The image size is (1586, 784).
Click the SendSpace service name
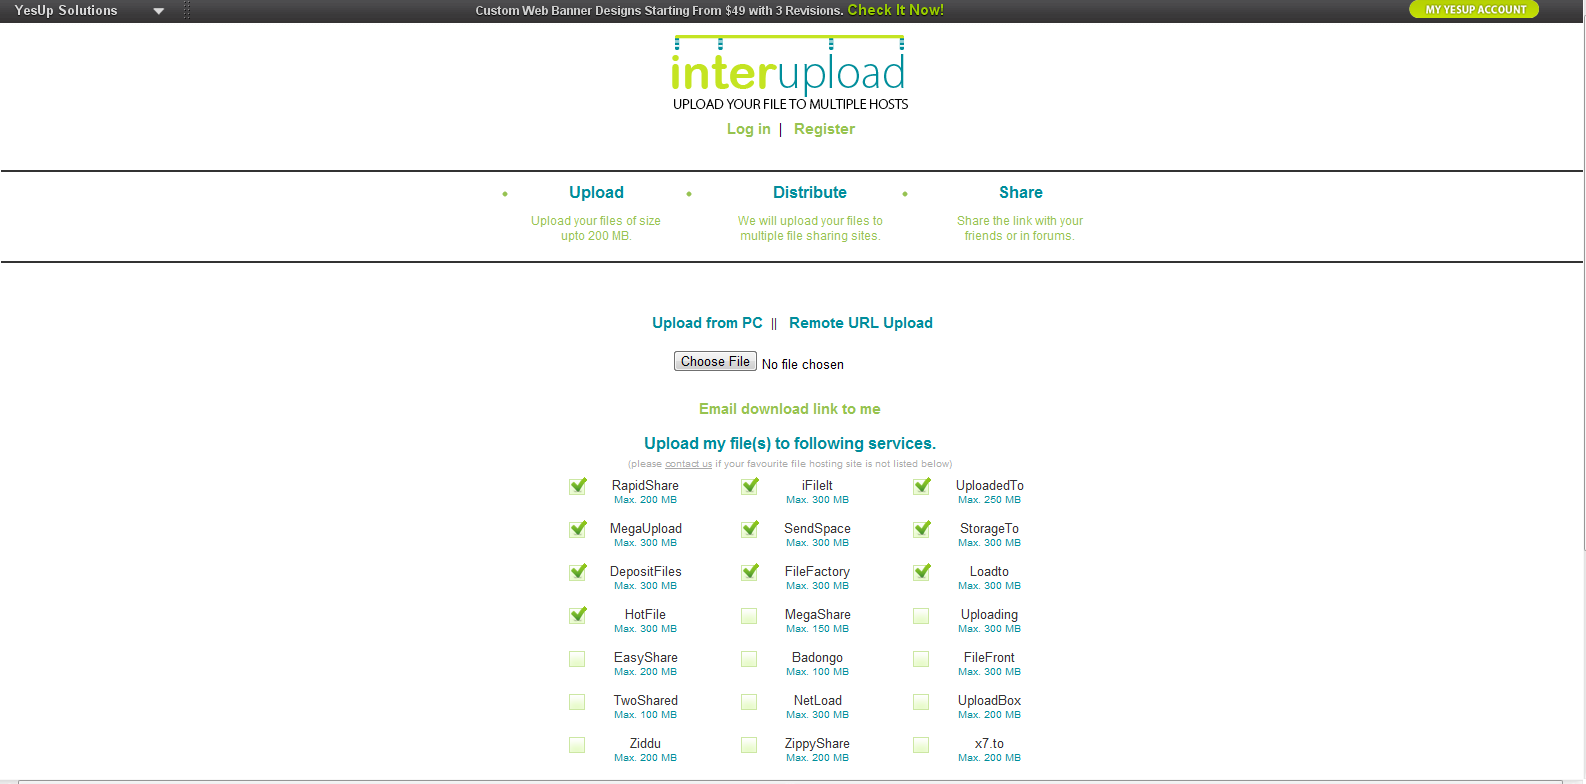pos(817,529)
